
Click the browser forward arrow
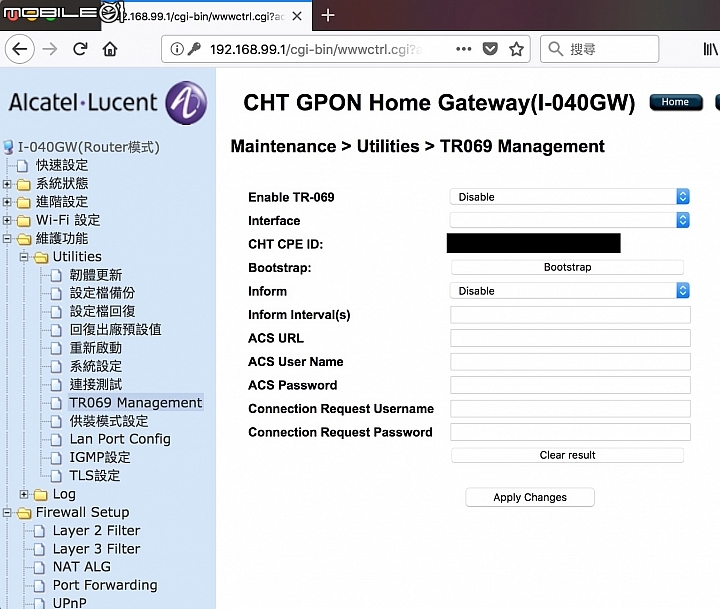[50, 49]
